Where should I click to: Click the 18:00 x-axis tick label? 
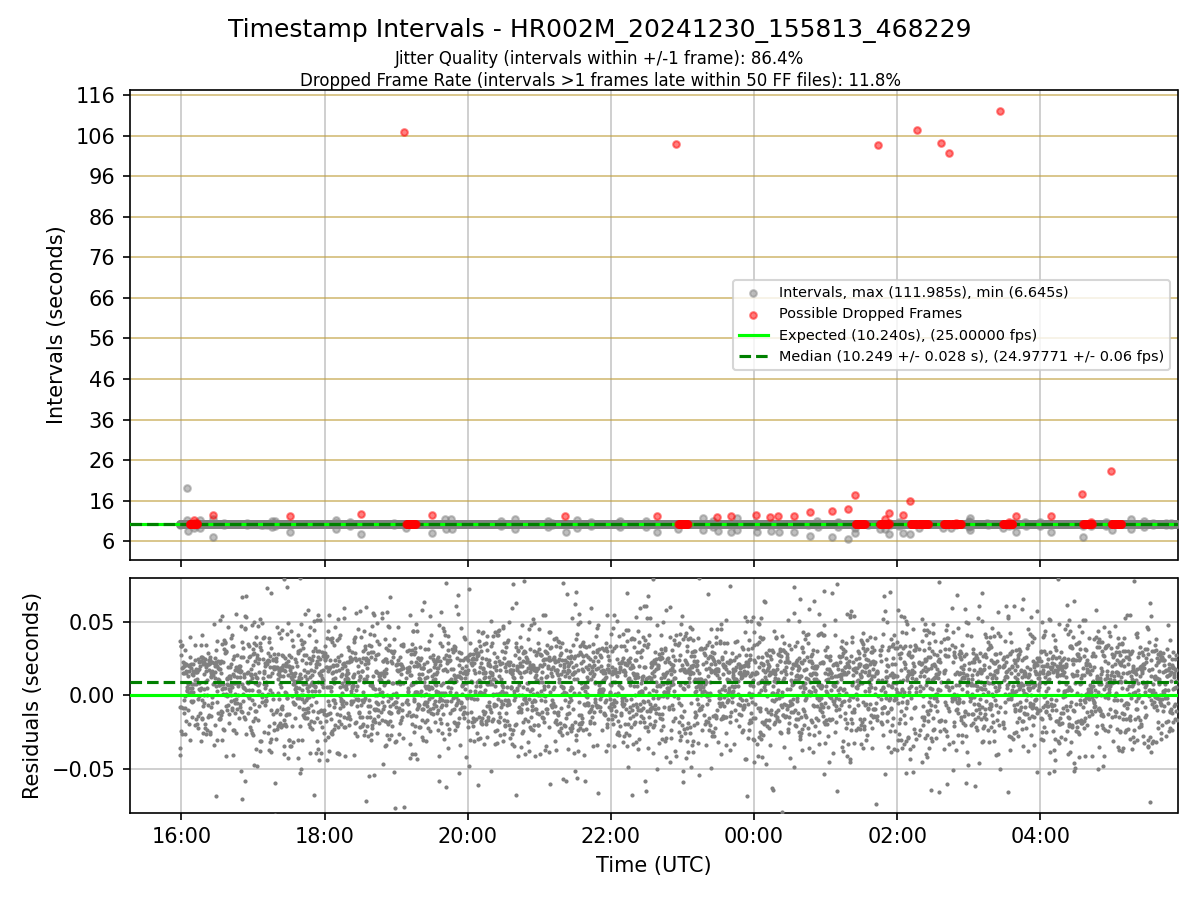(324, 834)
